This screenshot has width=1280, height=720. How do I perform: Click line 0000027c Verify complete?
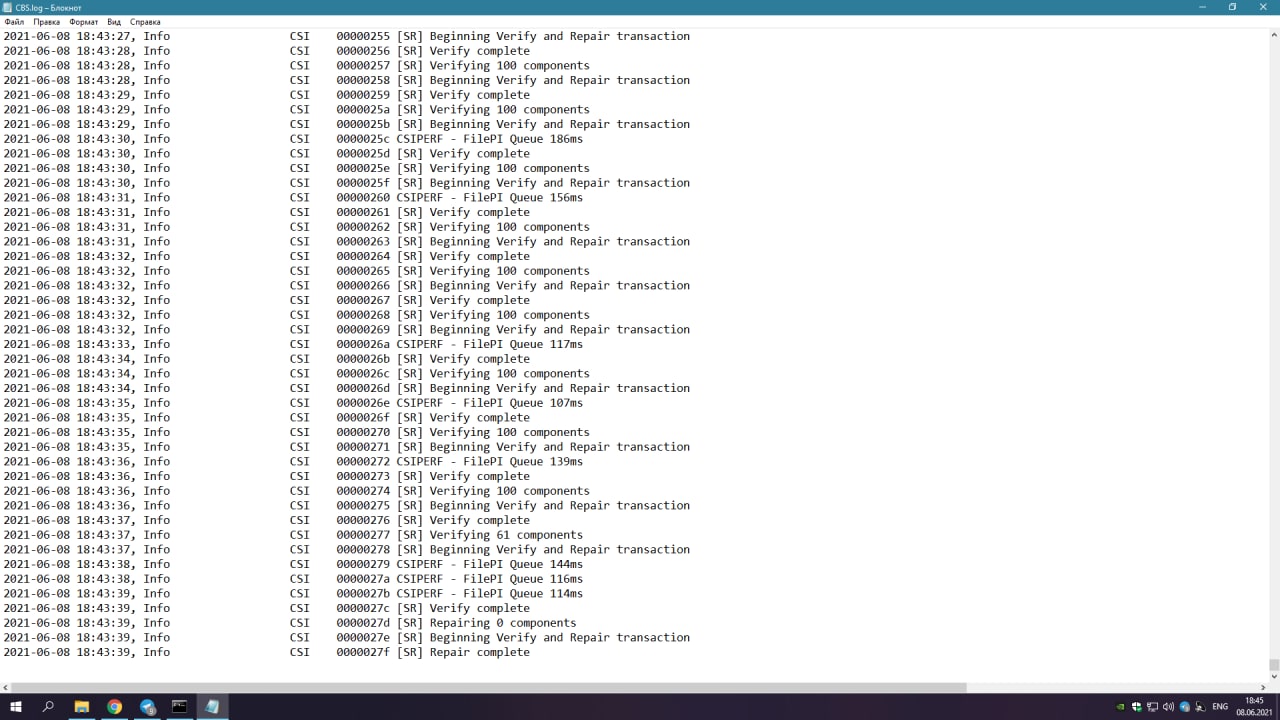(x=266, y=608)
